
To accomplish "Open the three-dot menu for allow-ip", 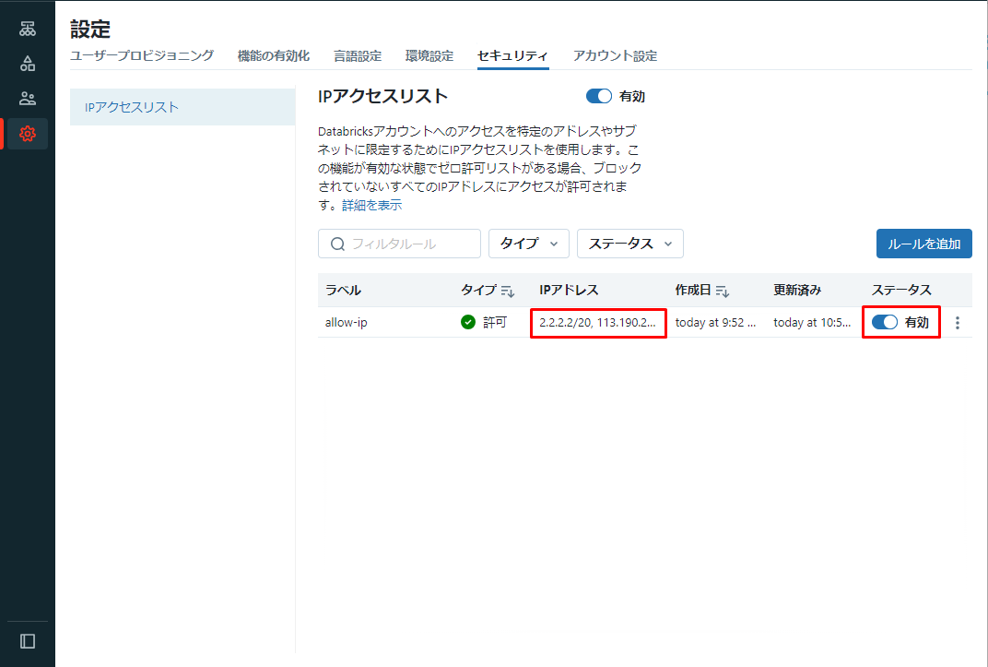I will pos(957,323).
